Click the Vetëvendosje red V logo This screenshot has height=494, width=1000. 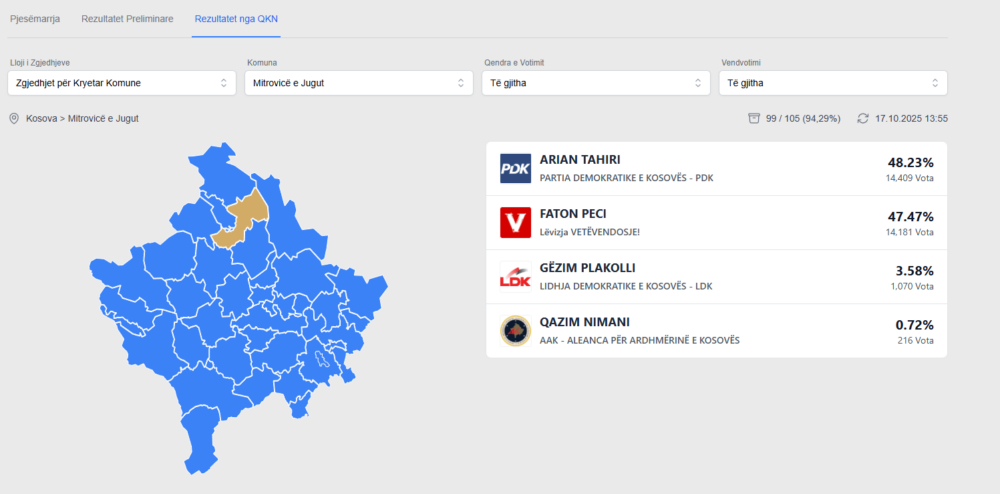pyautogui.click(x=515, y=223)
